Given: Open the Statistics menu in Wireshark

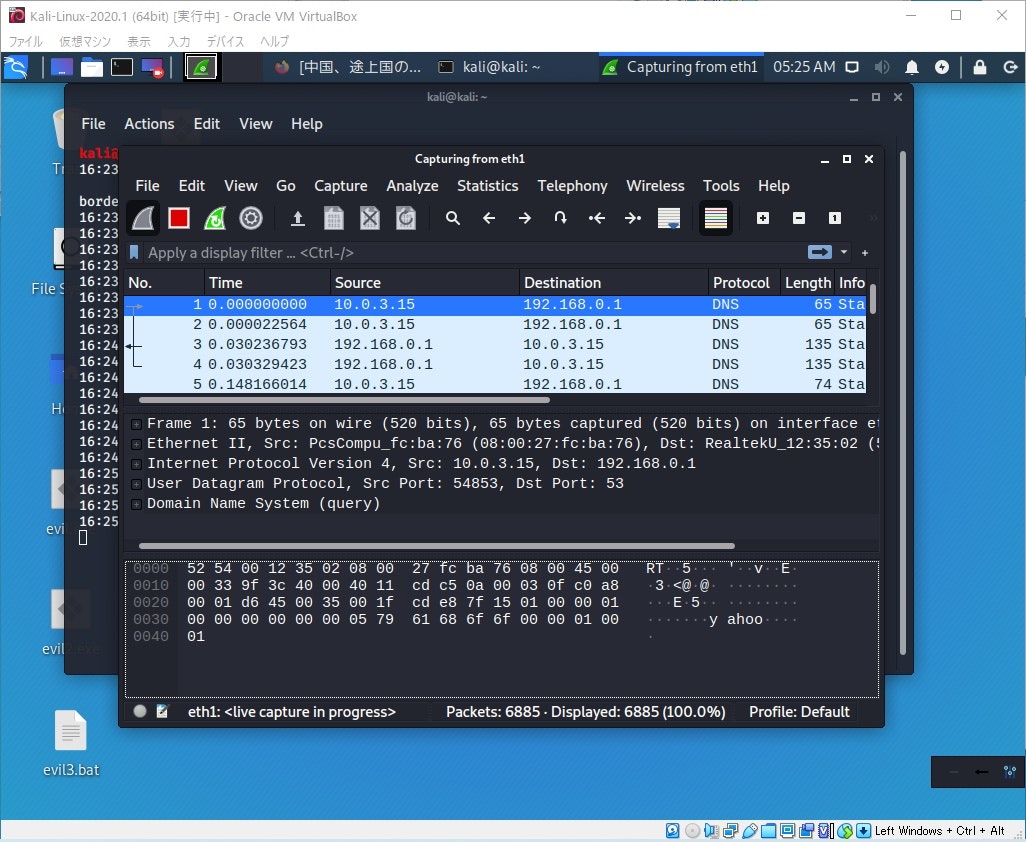Looking at the screenshot, I should pos(487,186).
